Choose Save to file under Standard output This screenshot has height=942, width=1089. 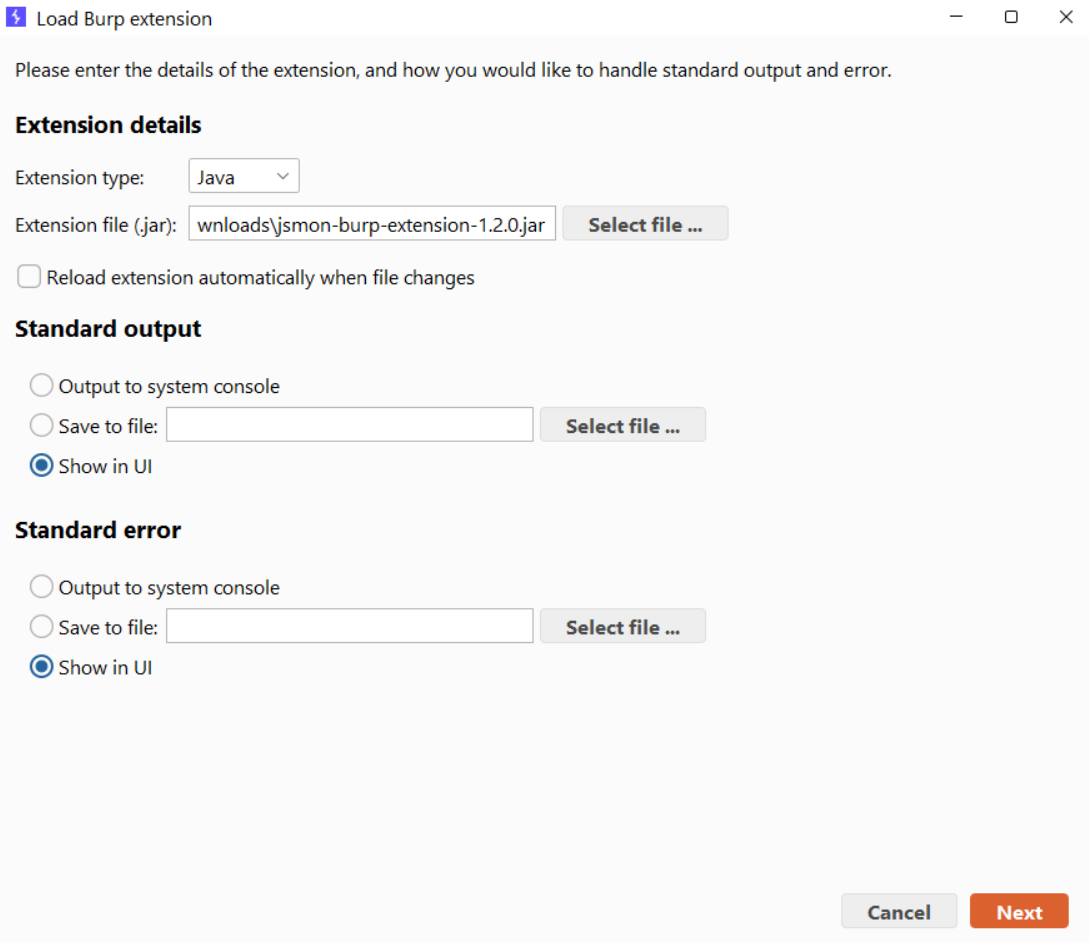point(41,426)
